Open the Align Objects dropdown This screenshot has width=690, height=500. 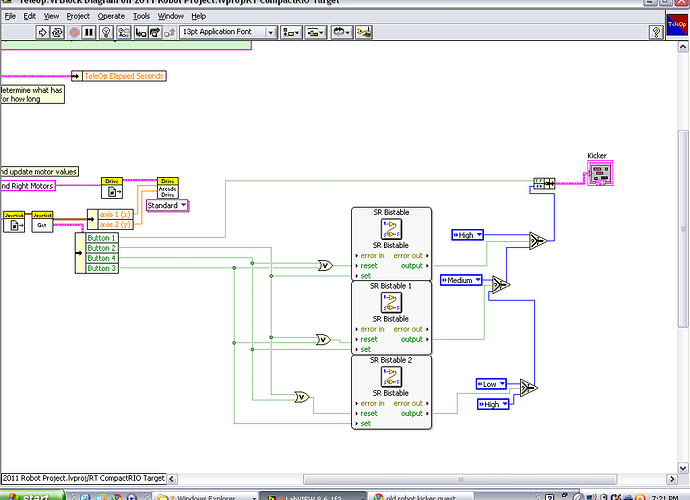(291, 32)
